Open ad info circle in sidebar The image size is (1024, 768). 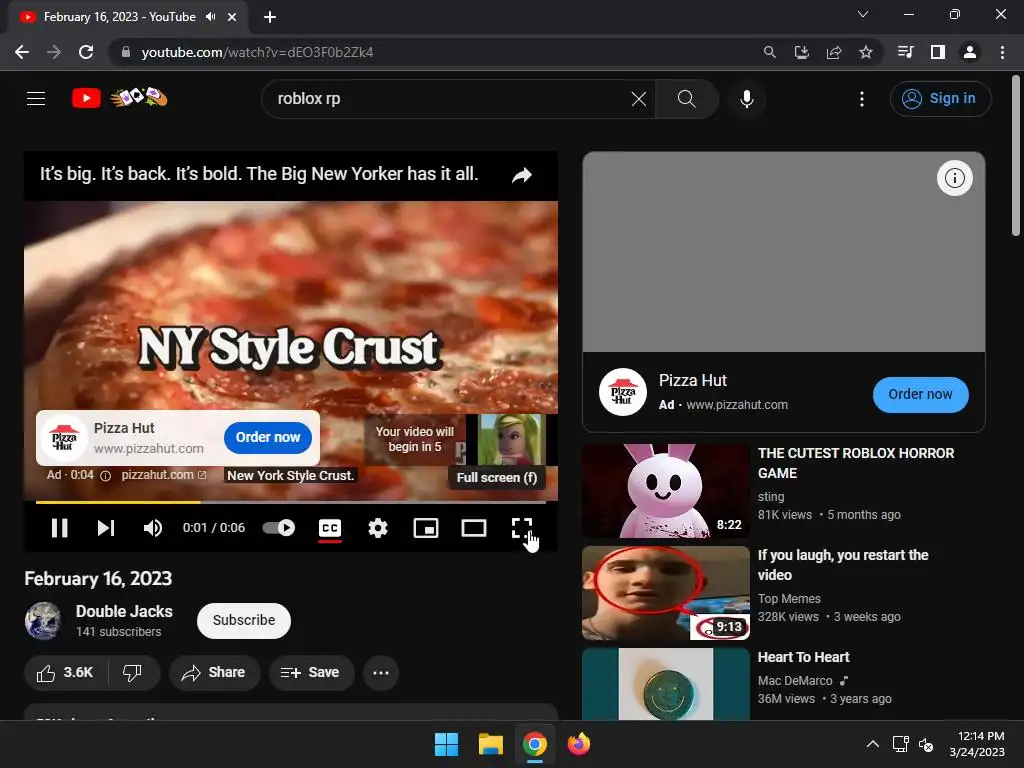pyautogui.click(x=955, y=178)
